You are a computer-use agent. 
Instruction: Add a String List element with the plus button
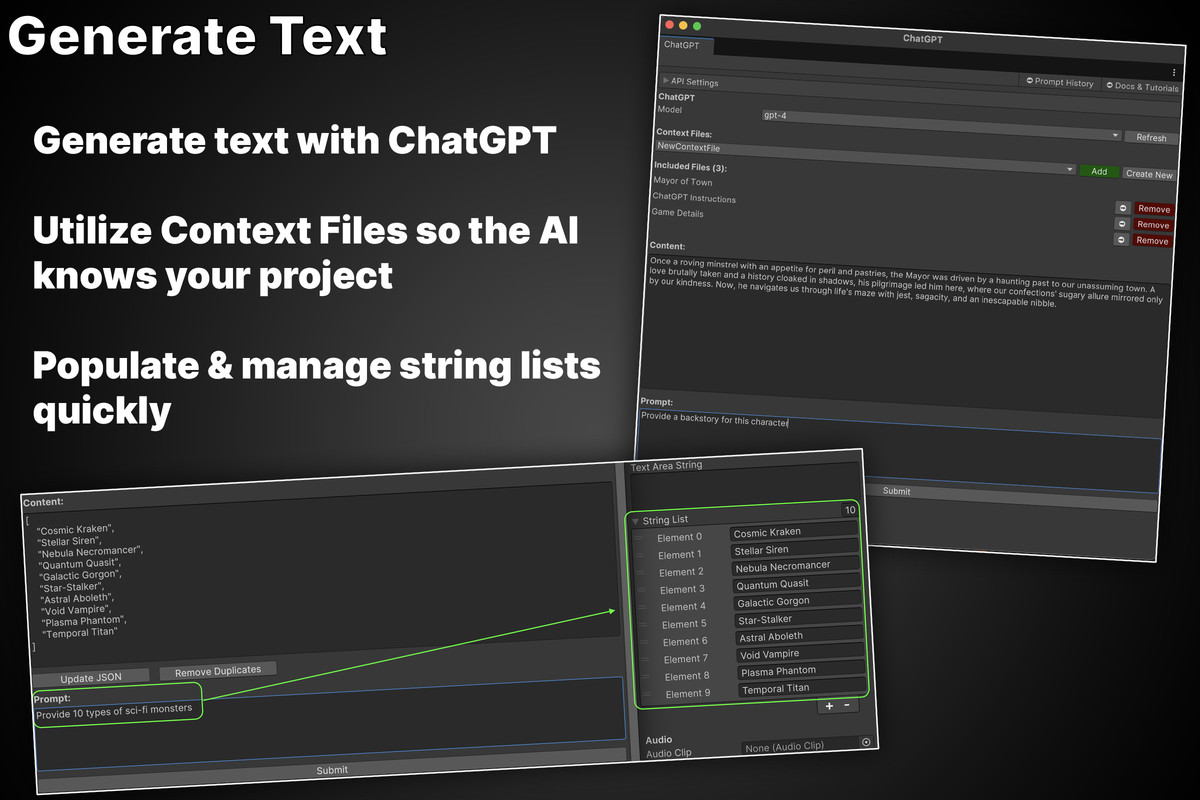coord(828,705)
